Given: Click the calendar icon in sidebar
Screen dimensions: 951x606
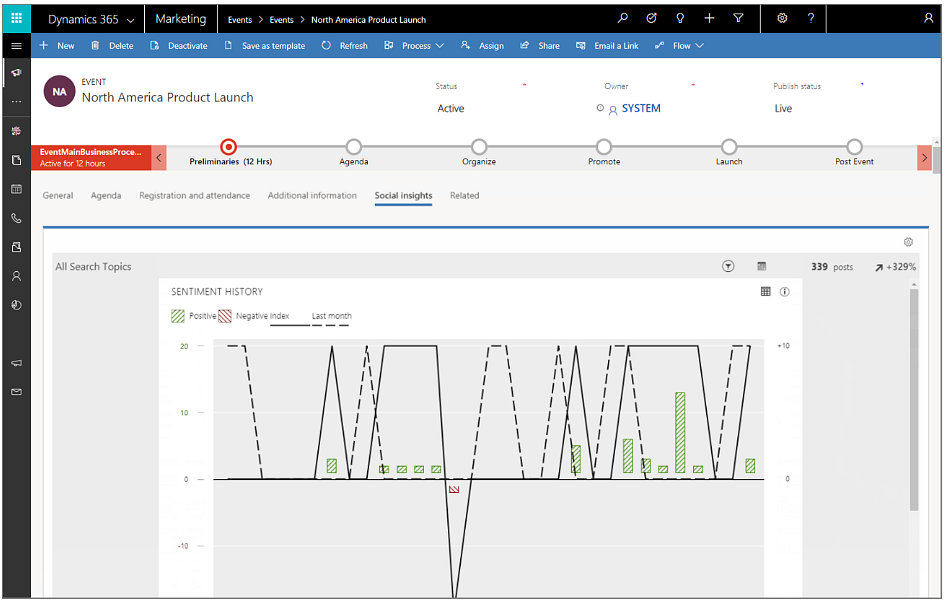Looking at the screenshot, I should point(16,189).
